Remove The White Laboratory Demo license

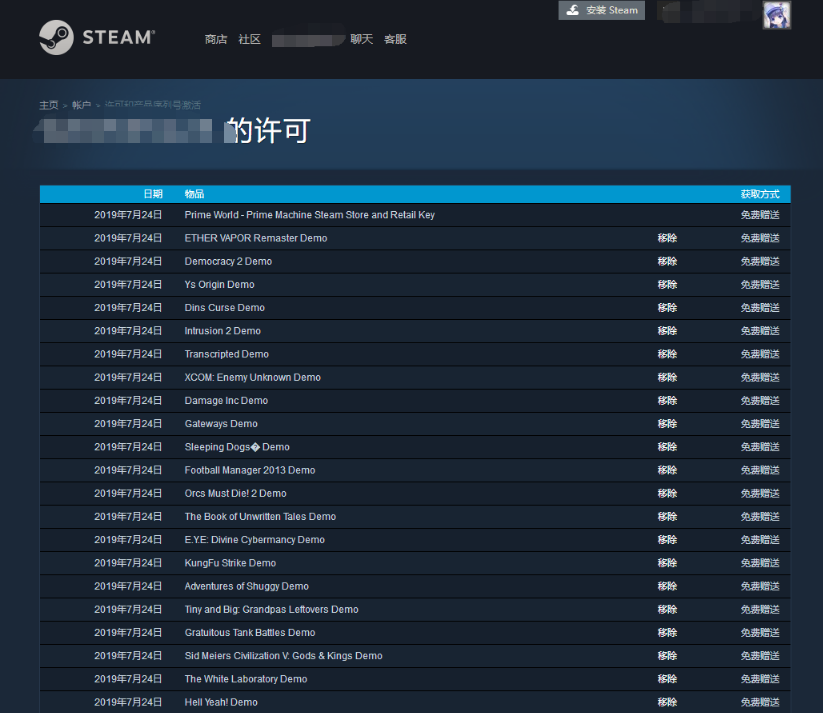coord(667,679)
